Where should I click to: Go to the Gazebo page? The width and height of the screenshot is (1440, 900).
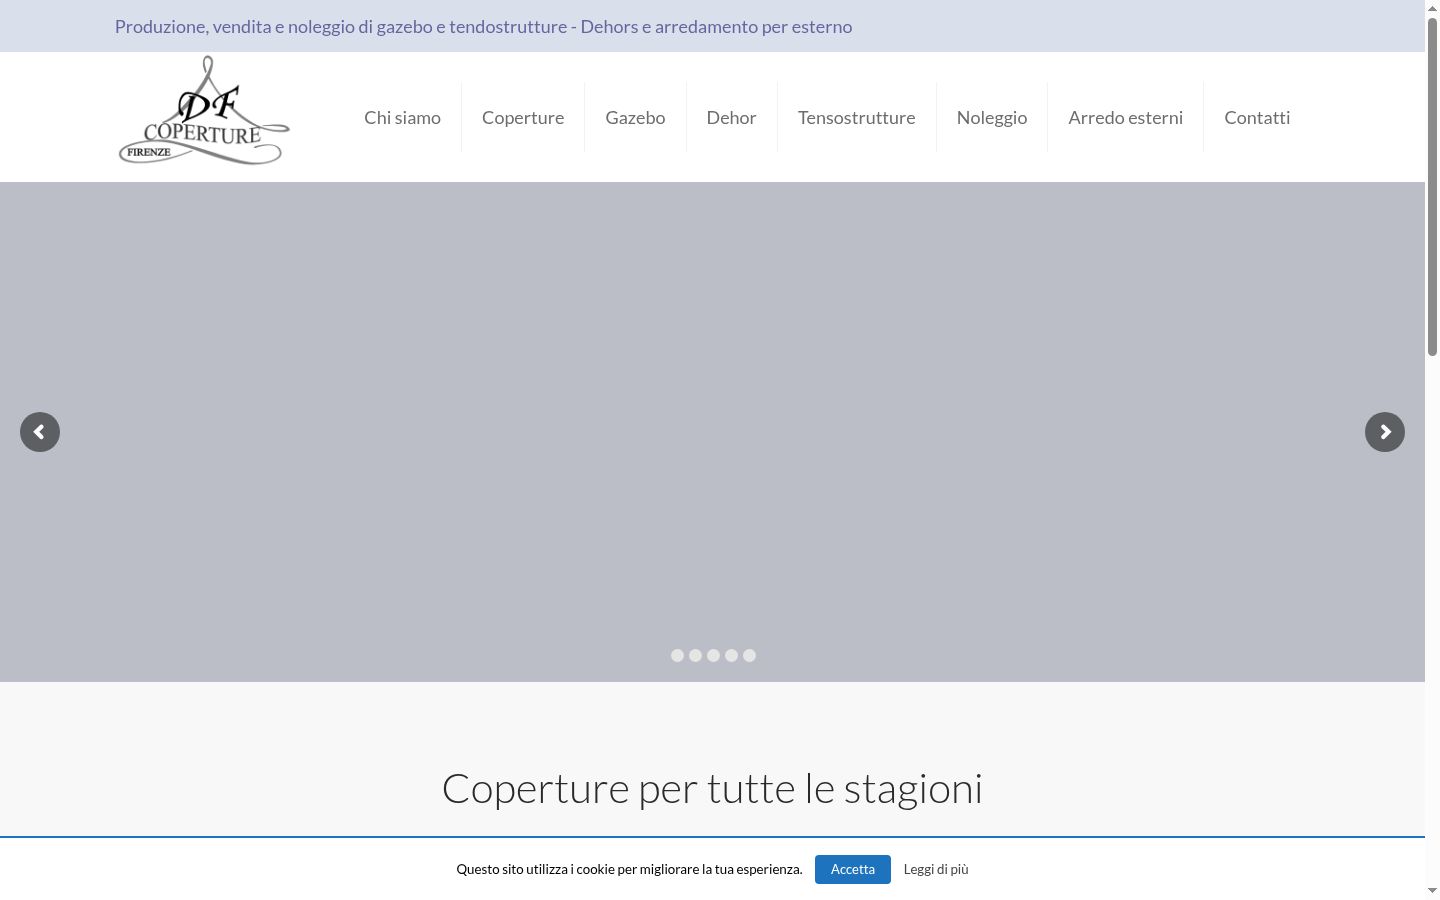pyautogui.click(x=635, y=117)
